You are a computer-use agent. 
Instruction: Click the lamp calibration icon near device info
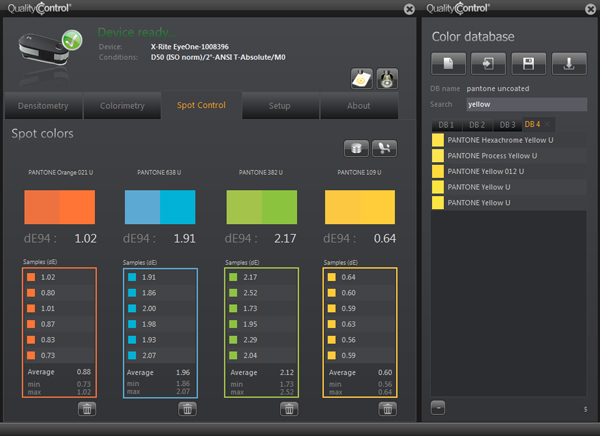point(387,79)
